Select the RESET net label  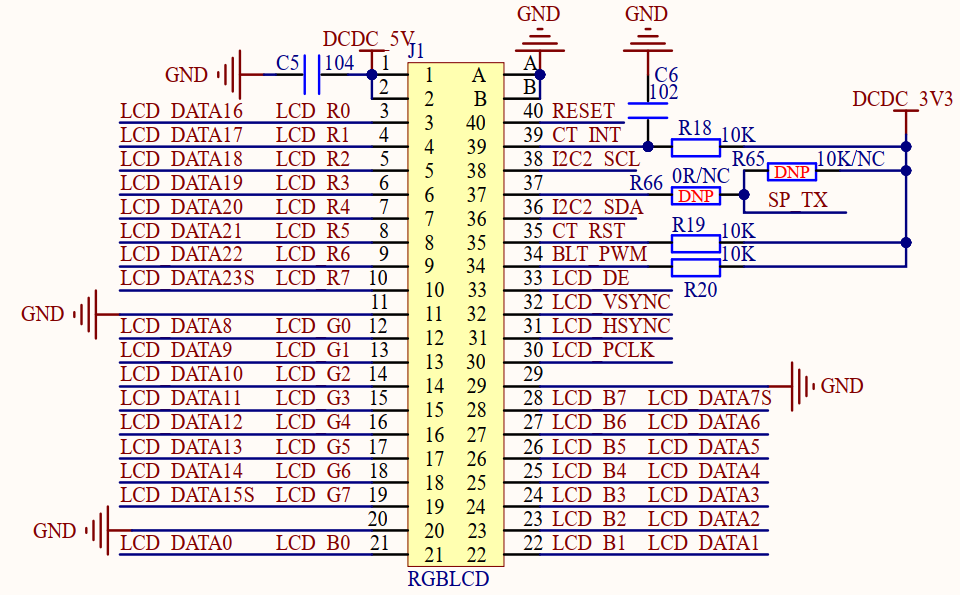583,111
